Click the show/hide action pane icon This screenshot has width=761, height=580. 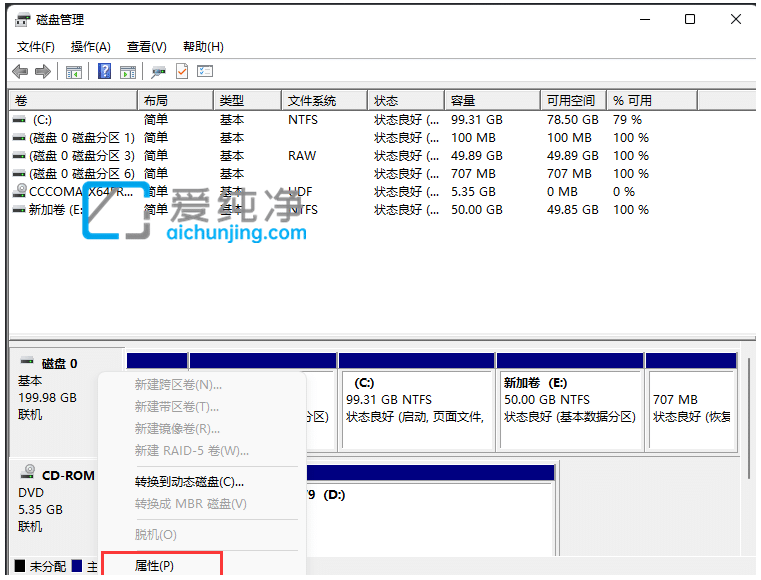(x=128, y=72)
